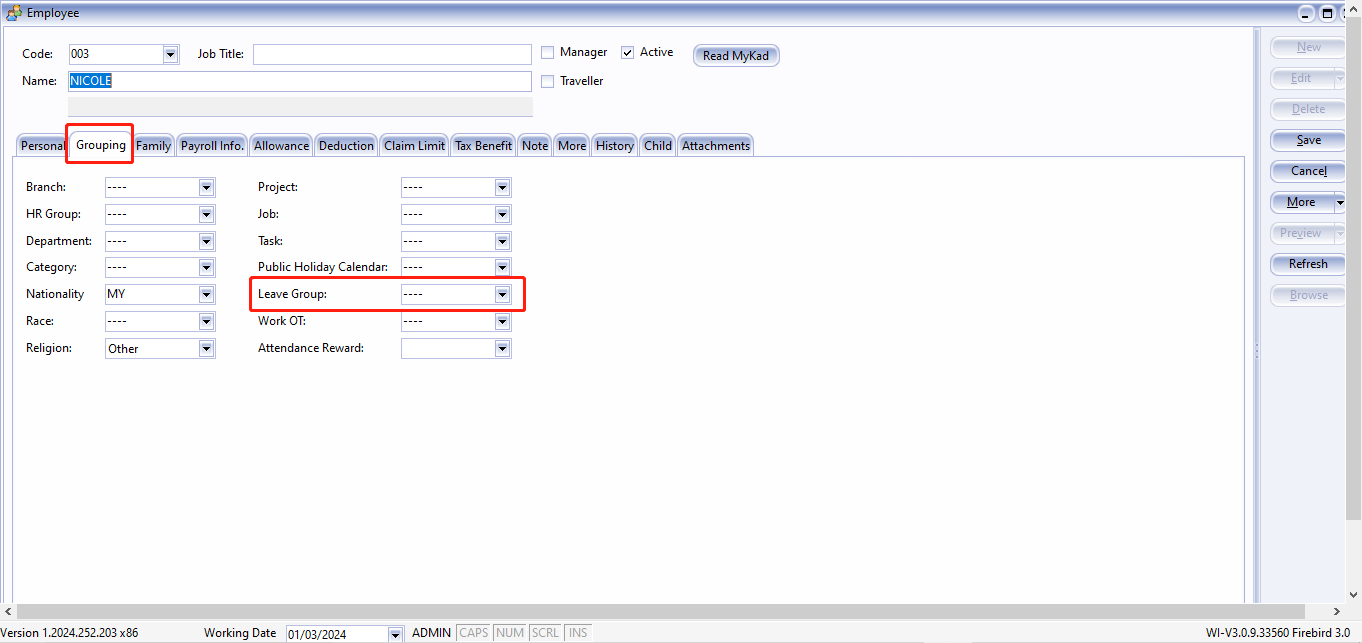Click the Read MyKad button
This screenshot has width=1362, height=643.
point(736,55)
